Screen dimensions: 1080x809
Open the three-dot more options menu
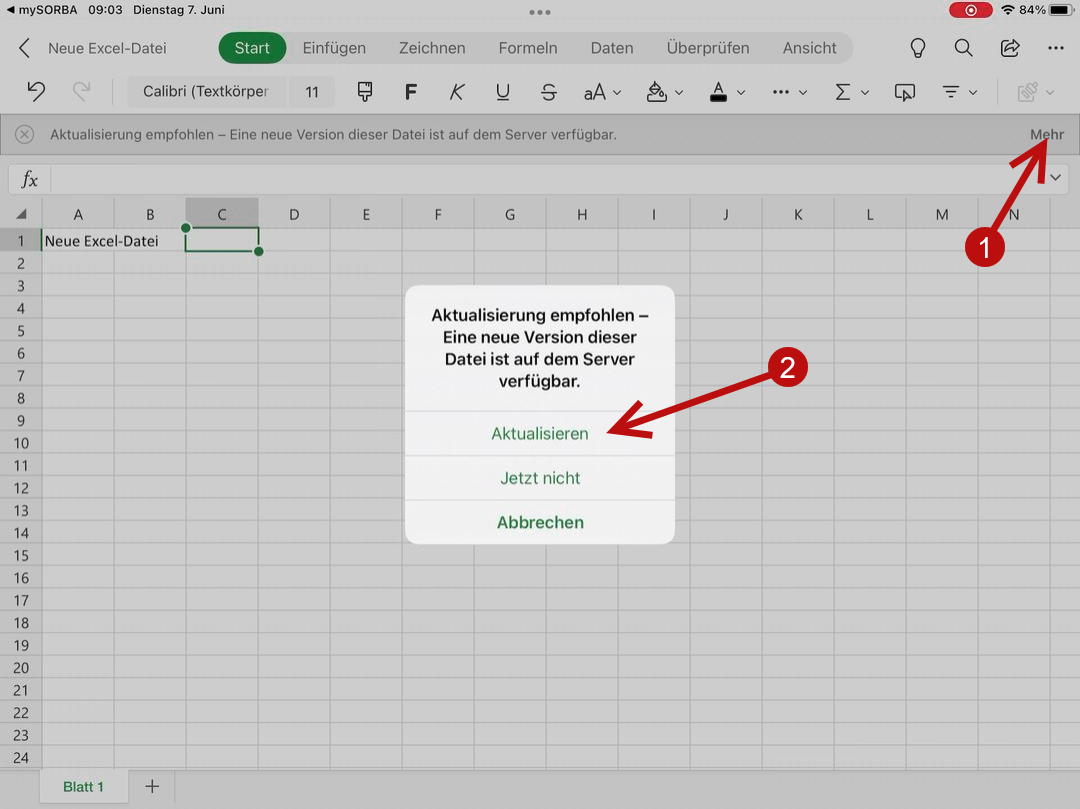coord(1056,48)
